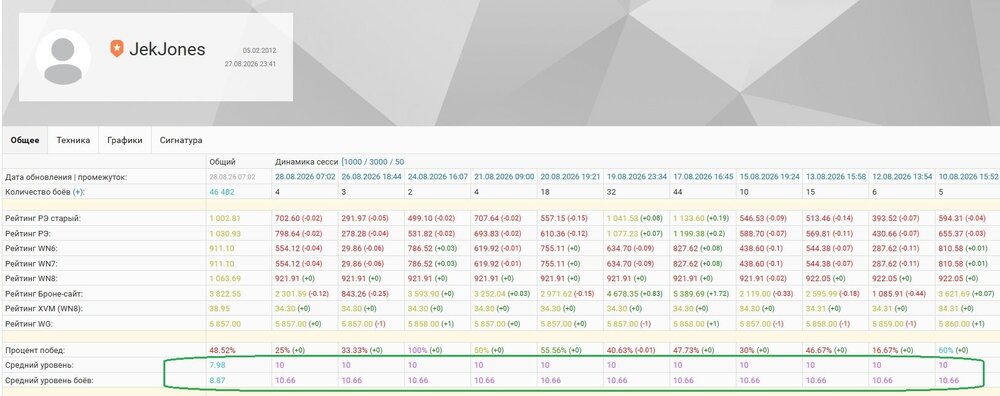The image size is (1000, 396).
Task: Open the 15.08.2026 19:24 session date
Action: 769,177
